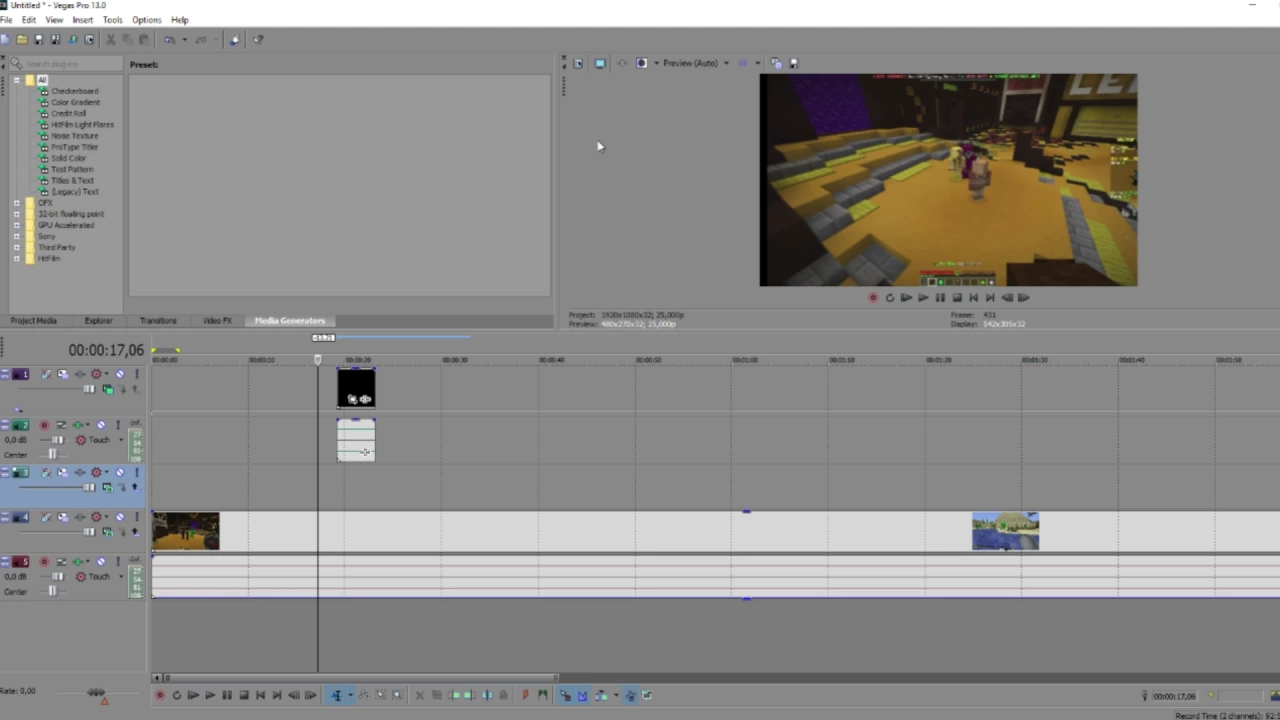
Task: Click the Open folder toolbar icon
Action: coord(22,40)
